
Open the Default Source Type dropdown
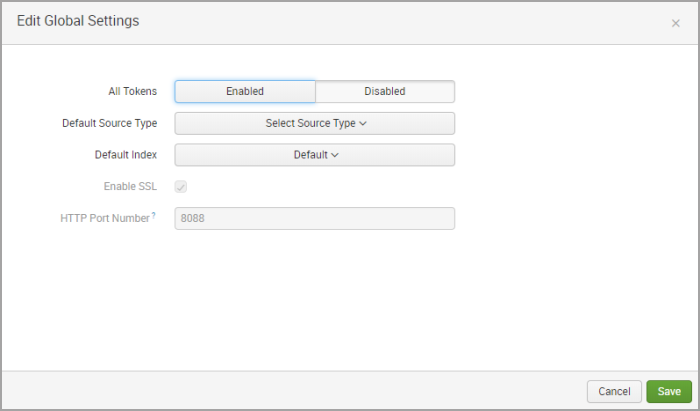pyautogui.click(x=314, y=123)
